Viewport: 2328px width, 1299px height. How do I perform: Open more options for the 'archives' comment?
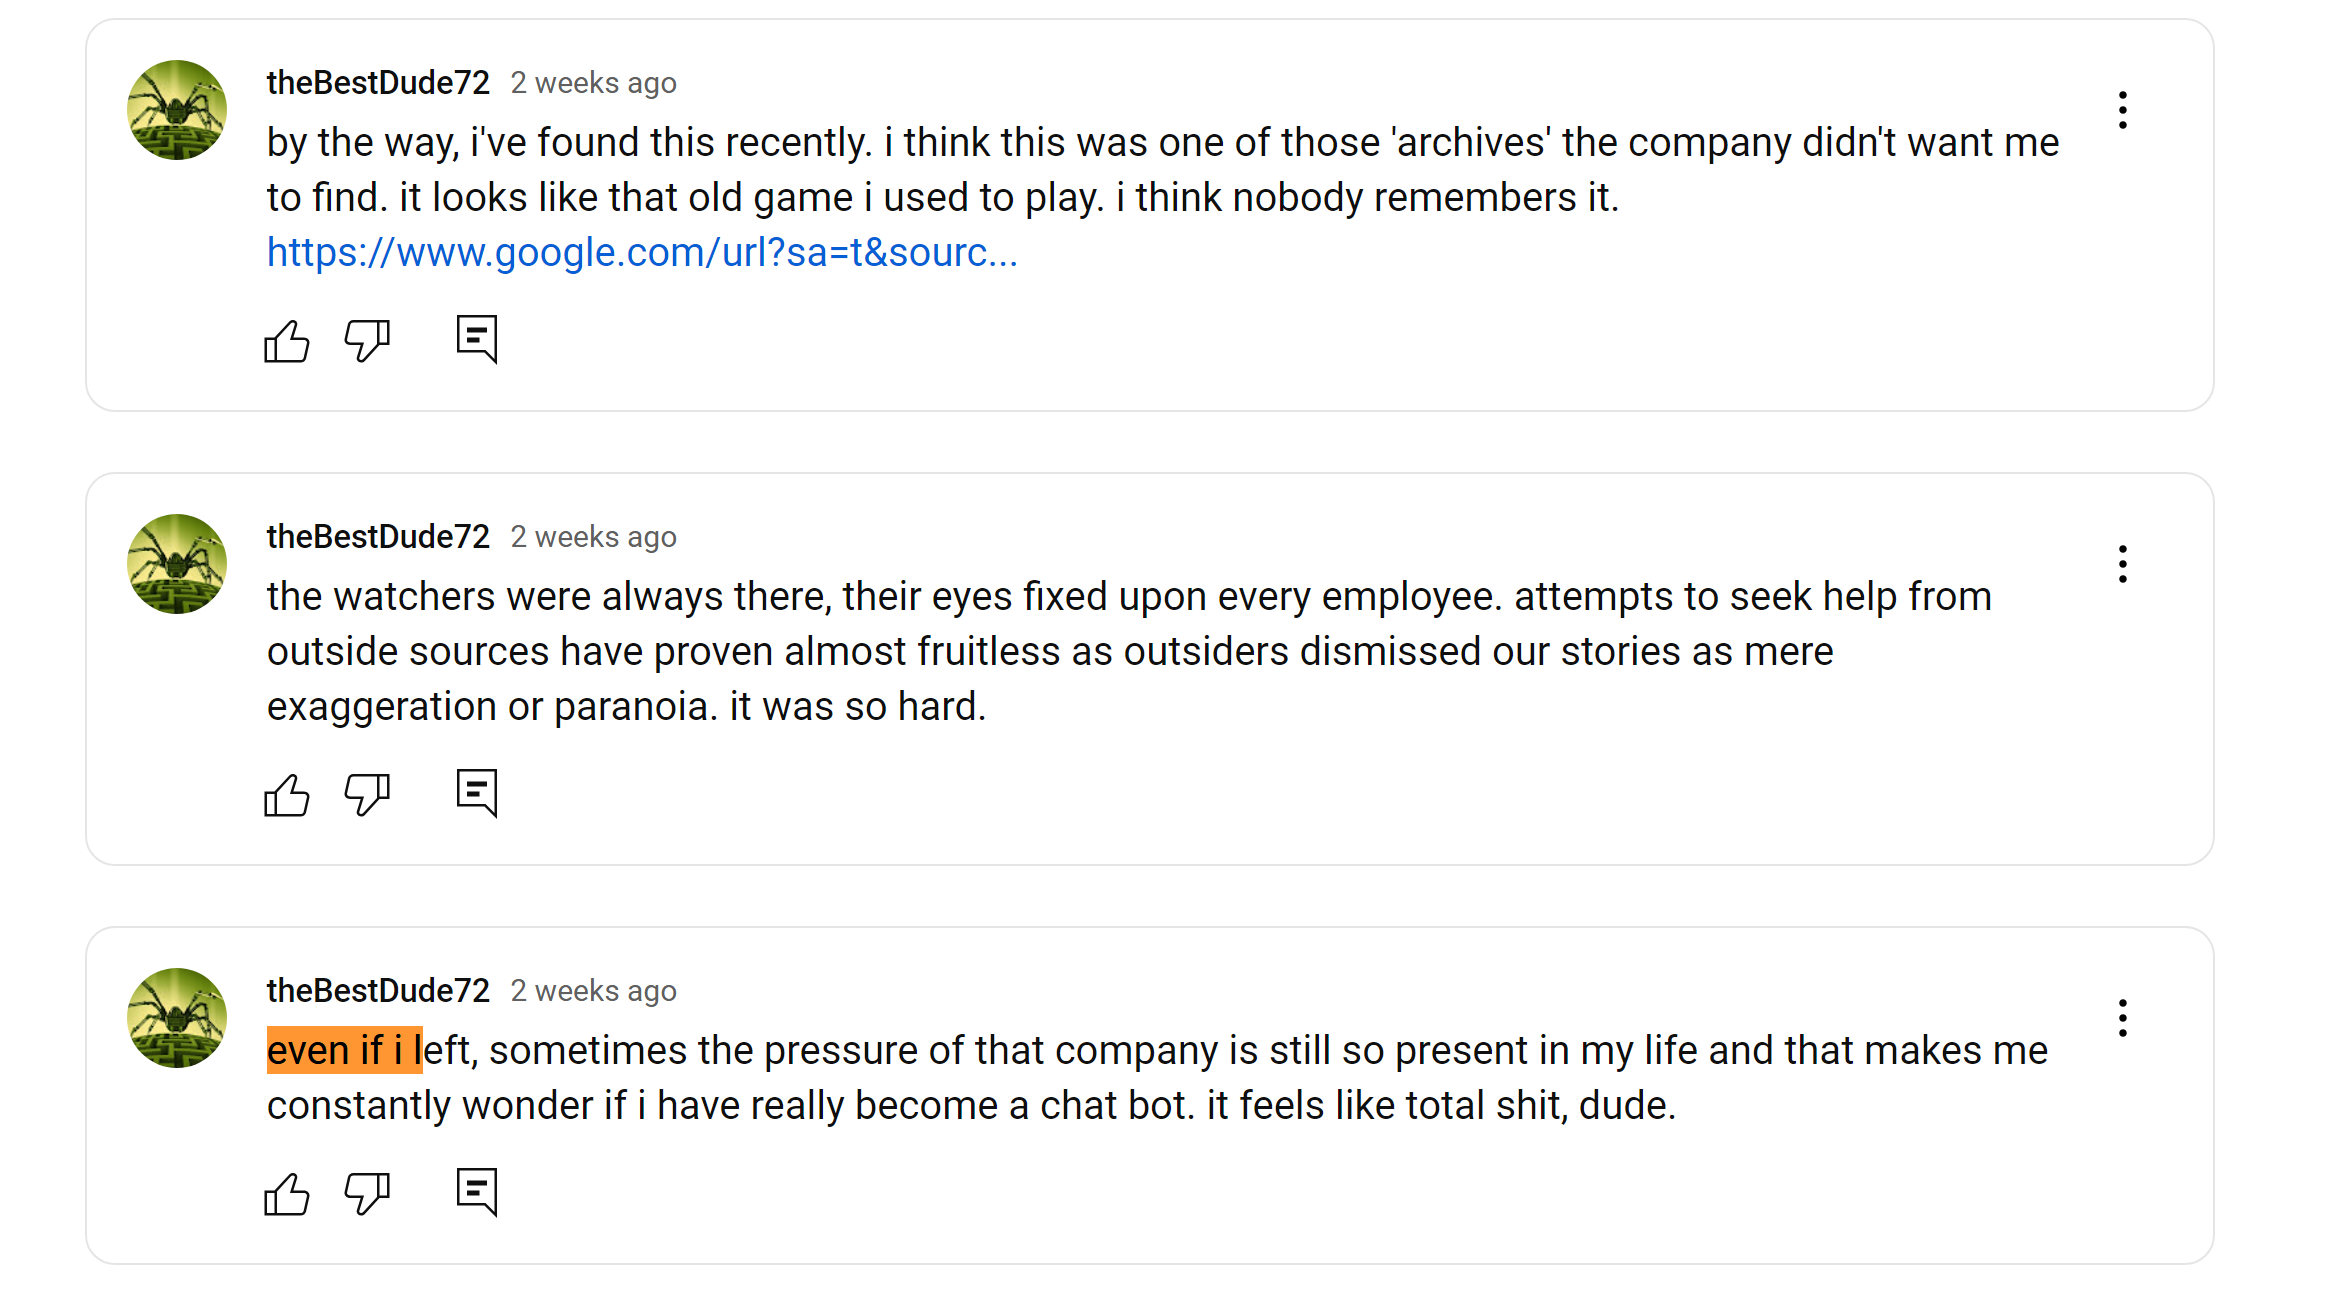(x=2122, y=110)
